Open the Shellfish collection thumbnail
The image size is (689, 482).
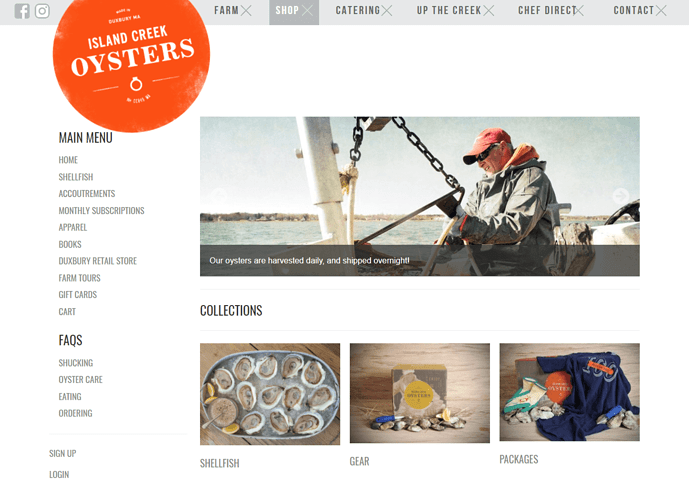tap(270, 394)
